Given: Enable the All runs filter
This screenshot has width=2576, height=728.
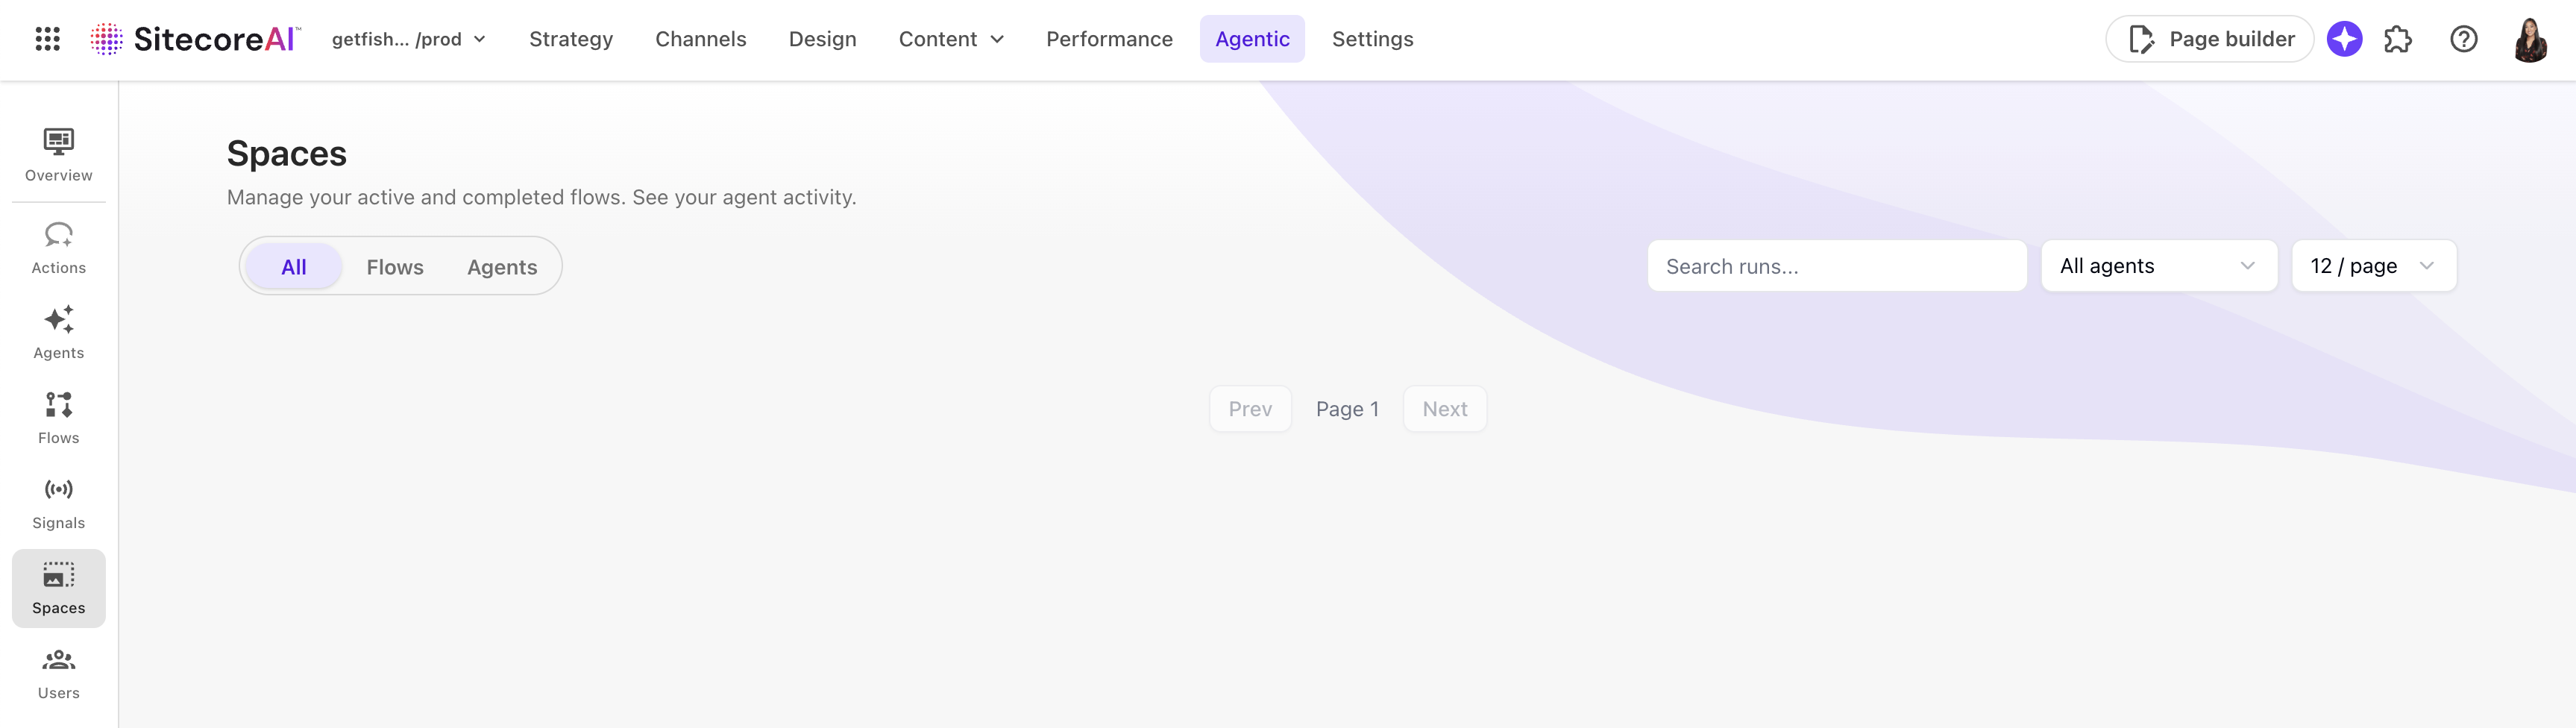Looking at the screenshot, I should (293, 266).
